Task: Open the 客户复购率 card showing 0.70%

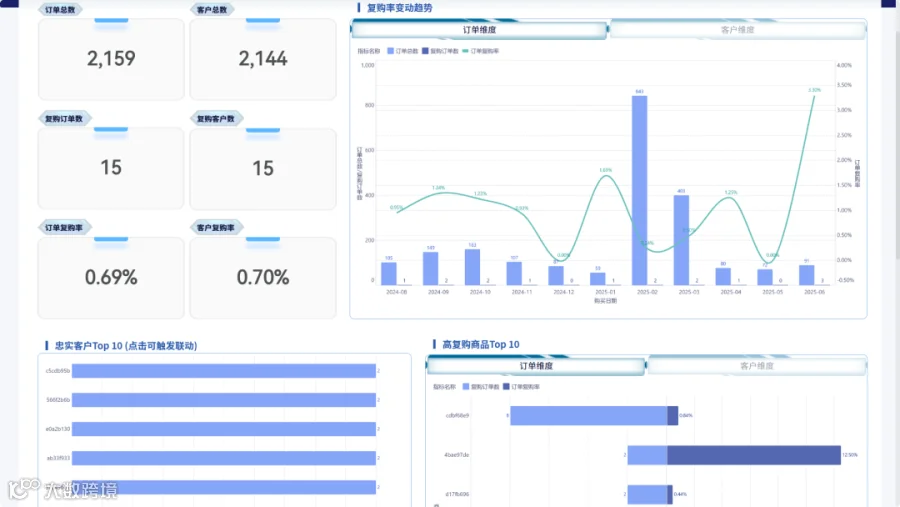Action: pyautogui.click(x=263, y=277)
